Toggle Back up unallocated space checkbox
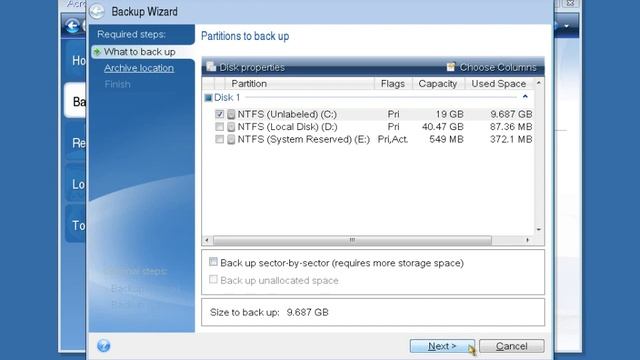The image size is (640, 360). pos(213,280)
